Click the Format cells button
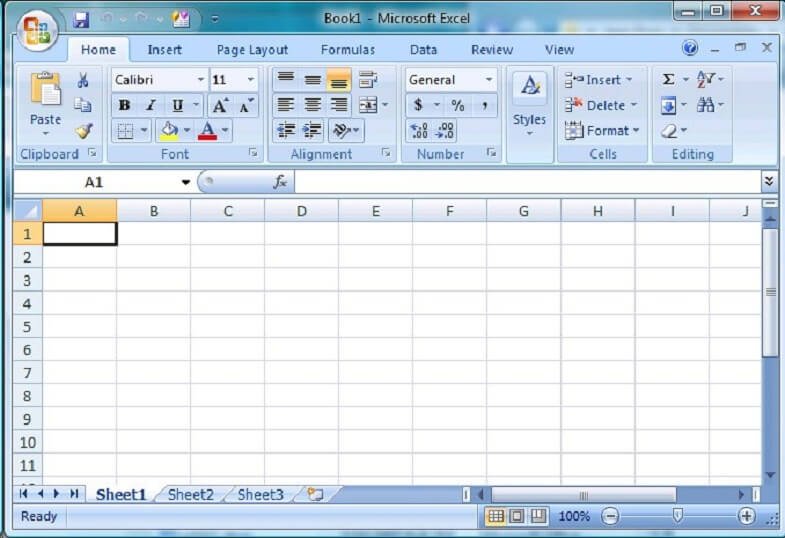Image resolution: width=785 pixels, height=538 pixels. pos(602,131)
